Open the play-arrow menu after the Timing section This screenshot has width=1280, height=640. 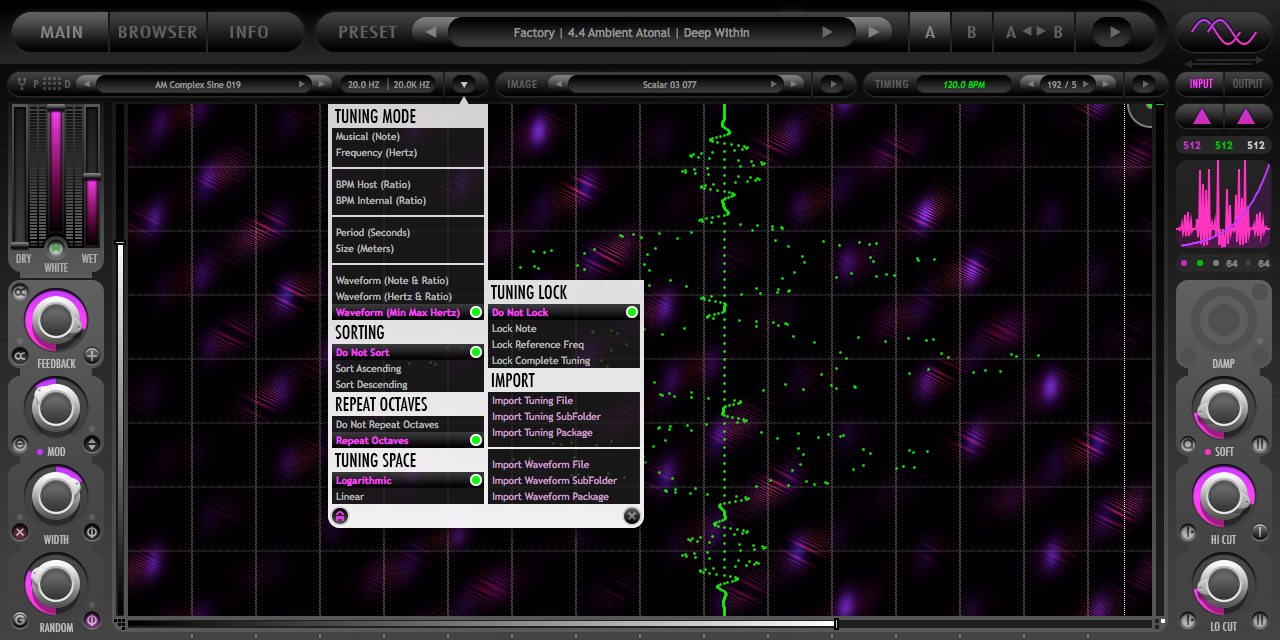[x=1146, y=85]
